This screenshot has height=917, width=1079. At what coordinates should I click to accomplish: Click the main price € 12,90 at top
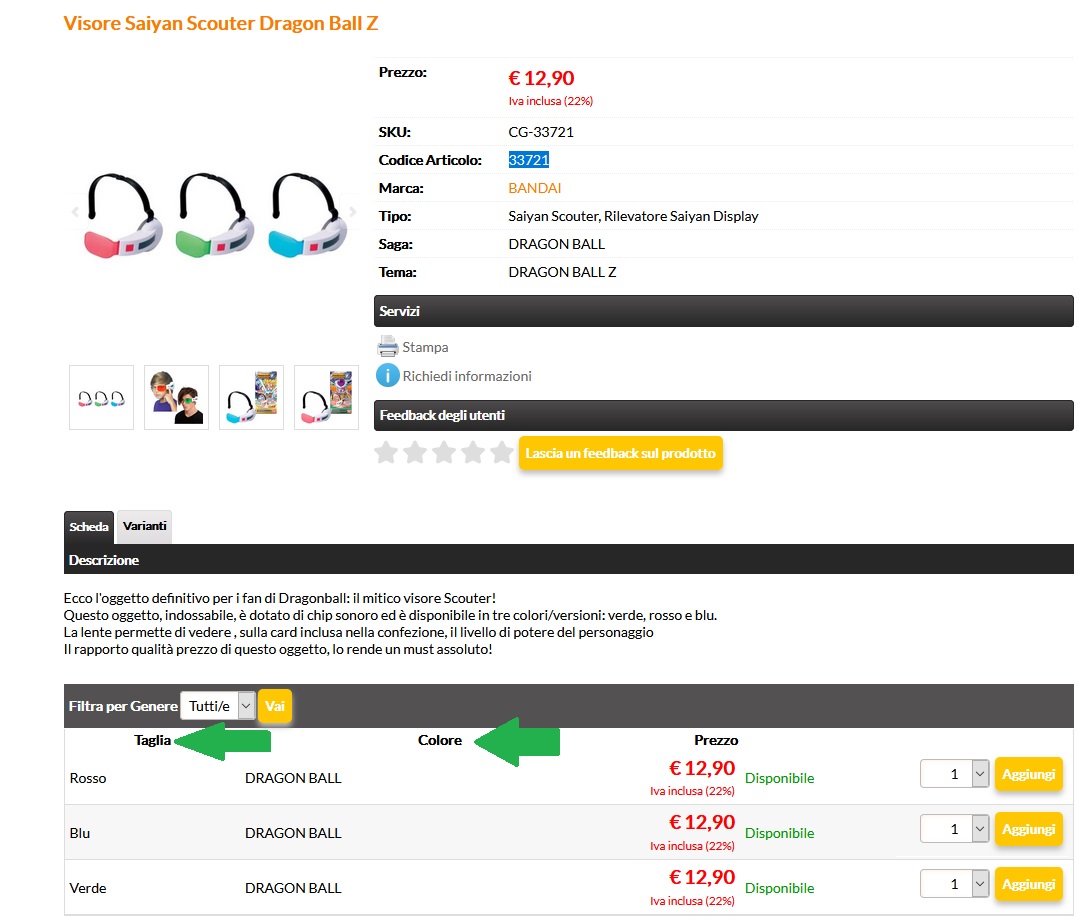click(x=542, y=78)
